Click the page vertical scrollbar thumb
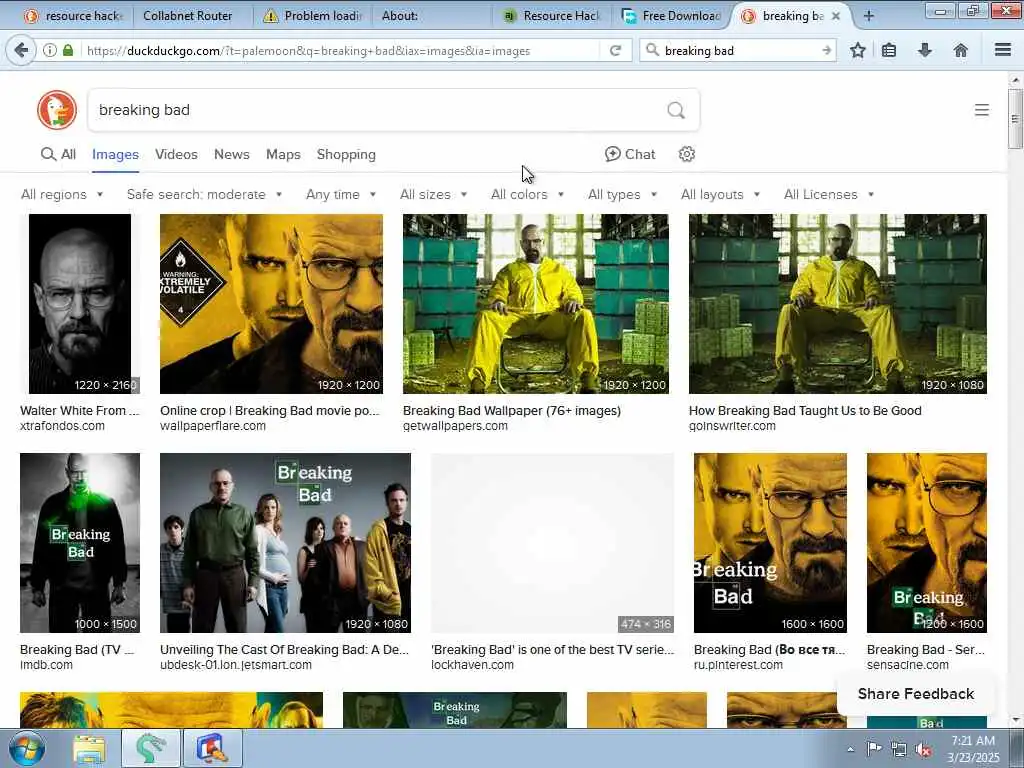 [1015, 119]
